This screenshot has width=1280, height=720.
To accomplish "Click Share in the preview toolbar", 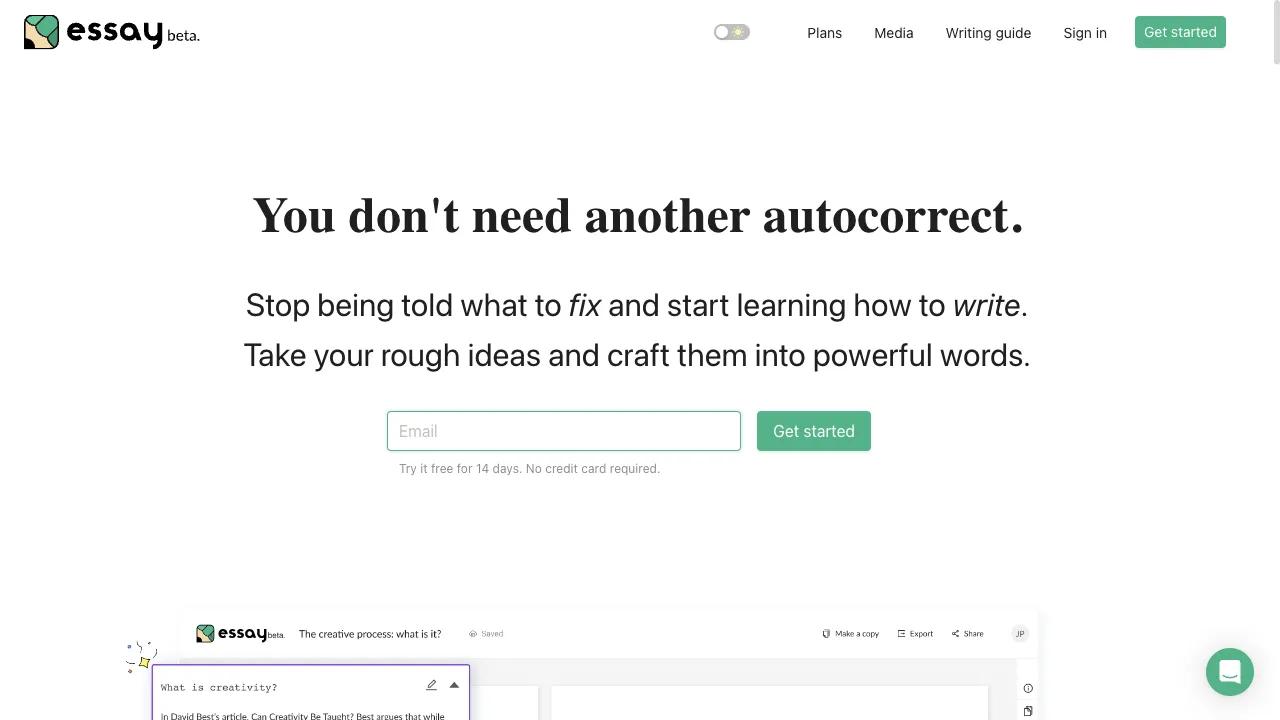I will (968, 633).
